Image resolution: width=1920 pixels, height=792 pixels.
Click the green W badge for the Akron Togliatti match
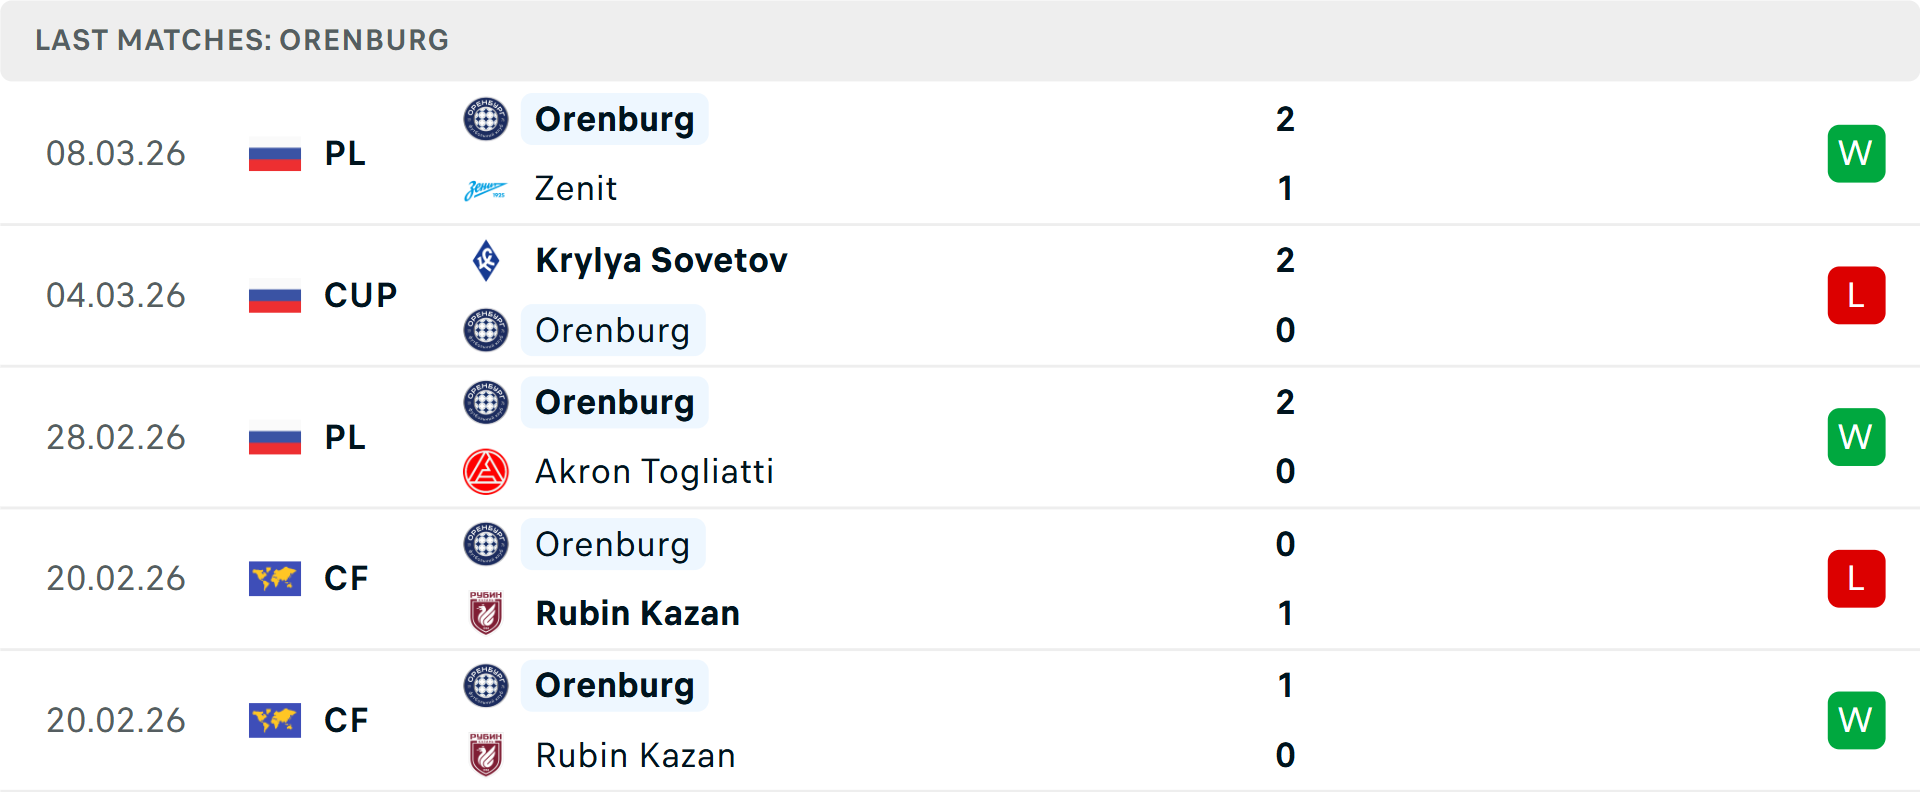coord(1856,437)
